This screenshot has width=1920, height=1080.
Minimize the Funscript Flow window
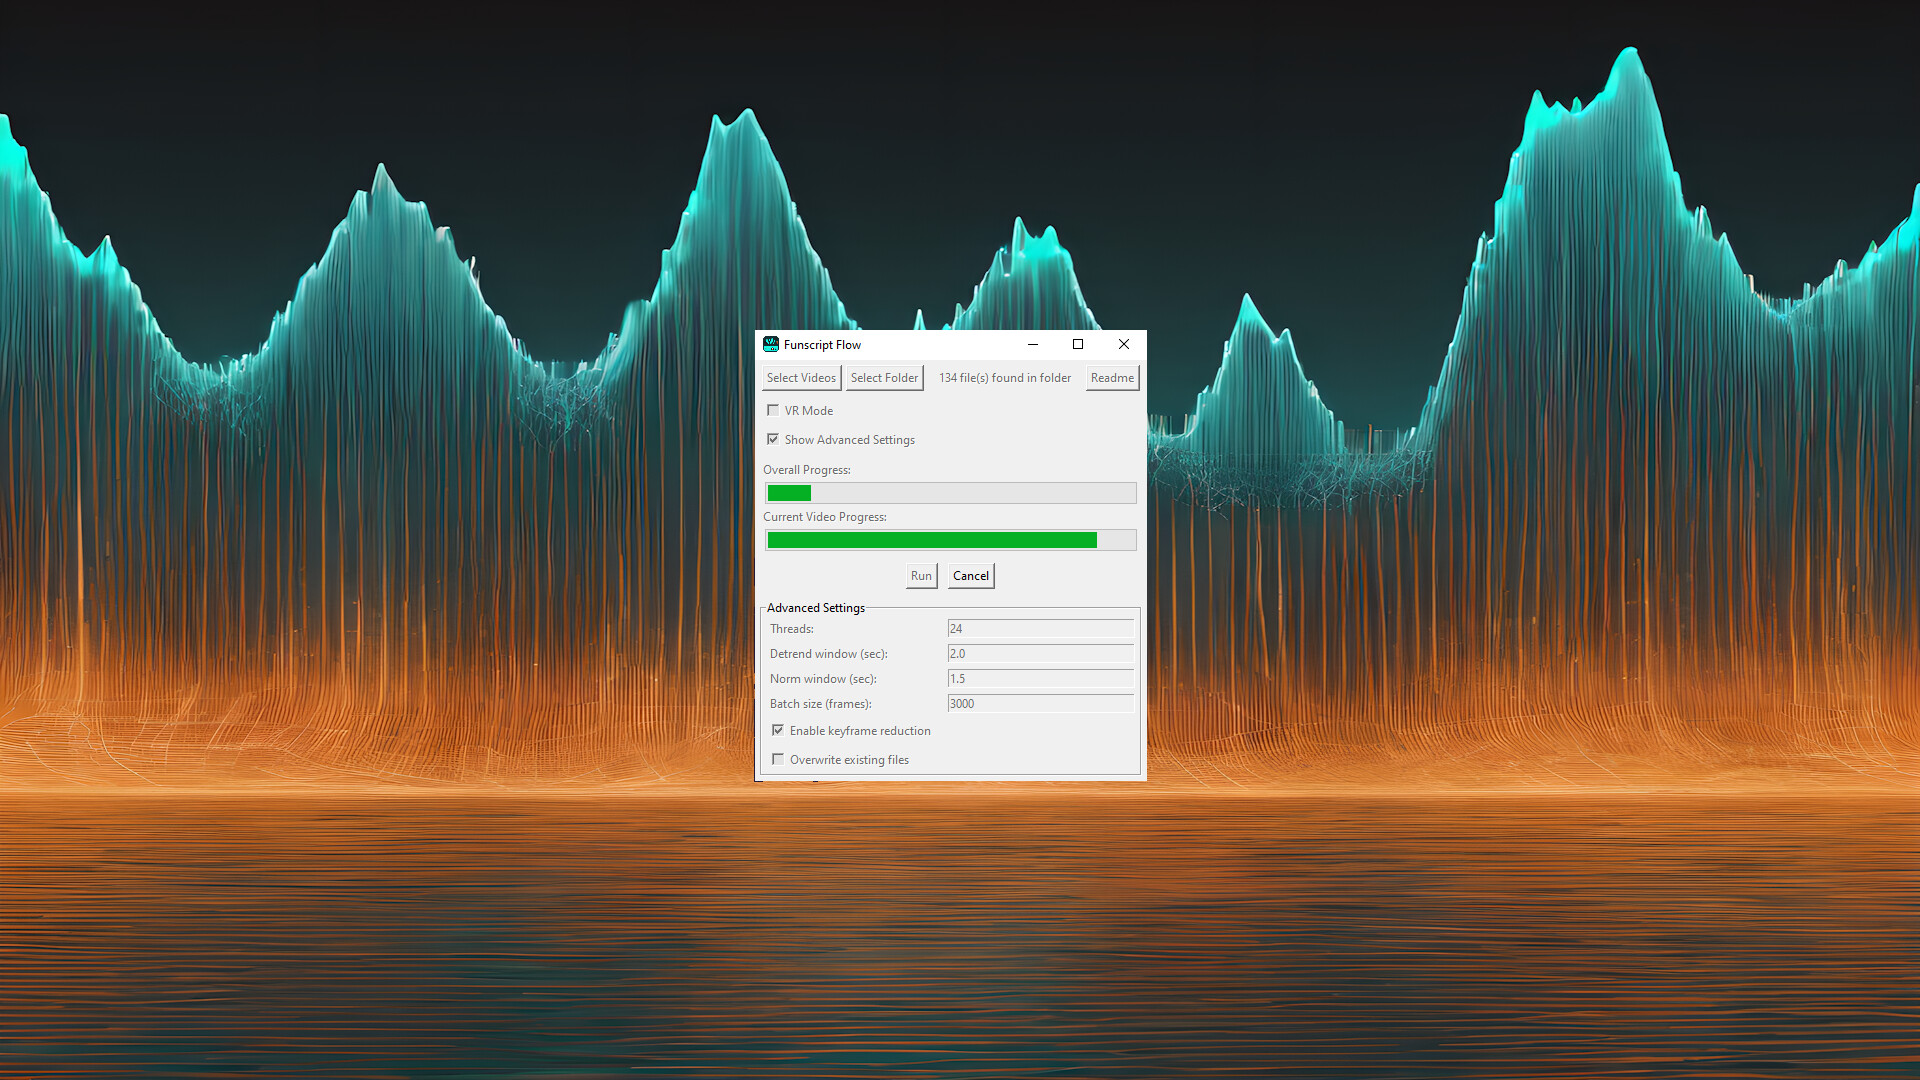[1032, 344]
